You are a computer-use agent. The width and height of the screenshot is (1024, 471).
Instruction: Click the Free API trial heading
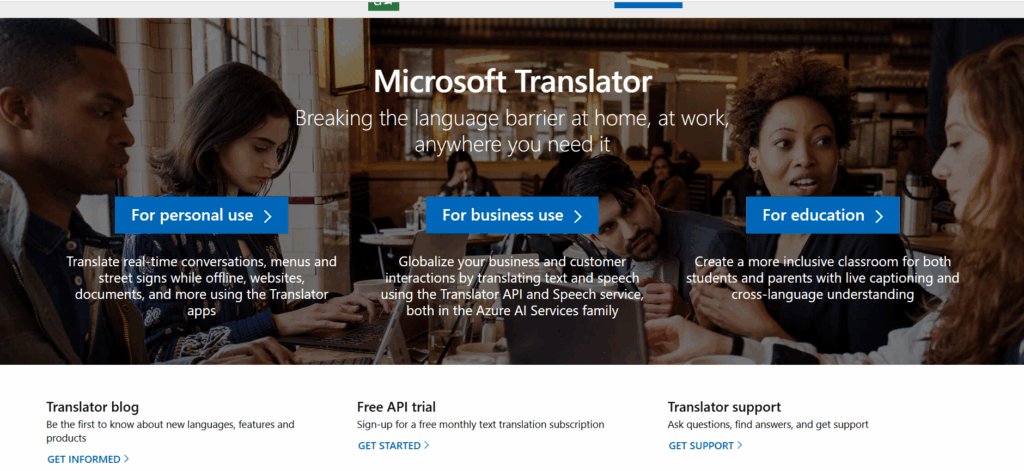(x=396, y=407)
